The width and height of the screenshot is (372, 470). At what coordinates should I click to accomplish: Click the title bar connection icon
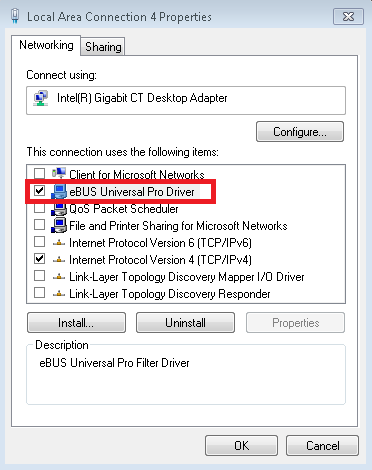15,16
